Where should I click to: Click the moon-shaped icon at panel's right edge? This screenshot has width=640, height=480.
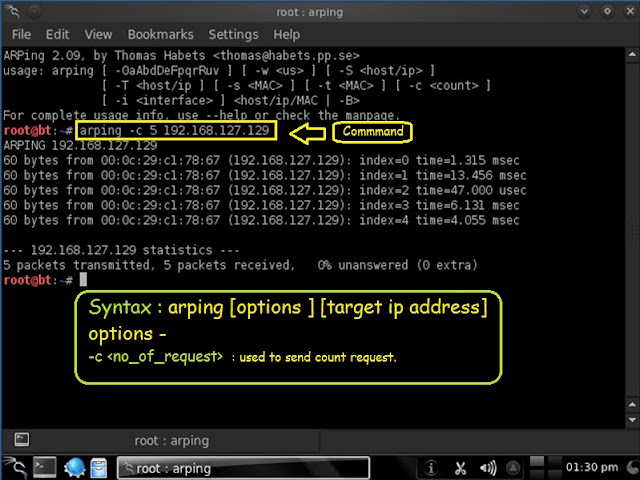coord(633,467)
